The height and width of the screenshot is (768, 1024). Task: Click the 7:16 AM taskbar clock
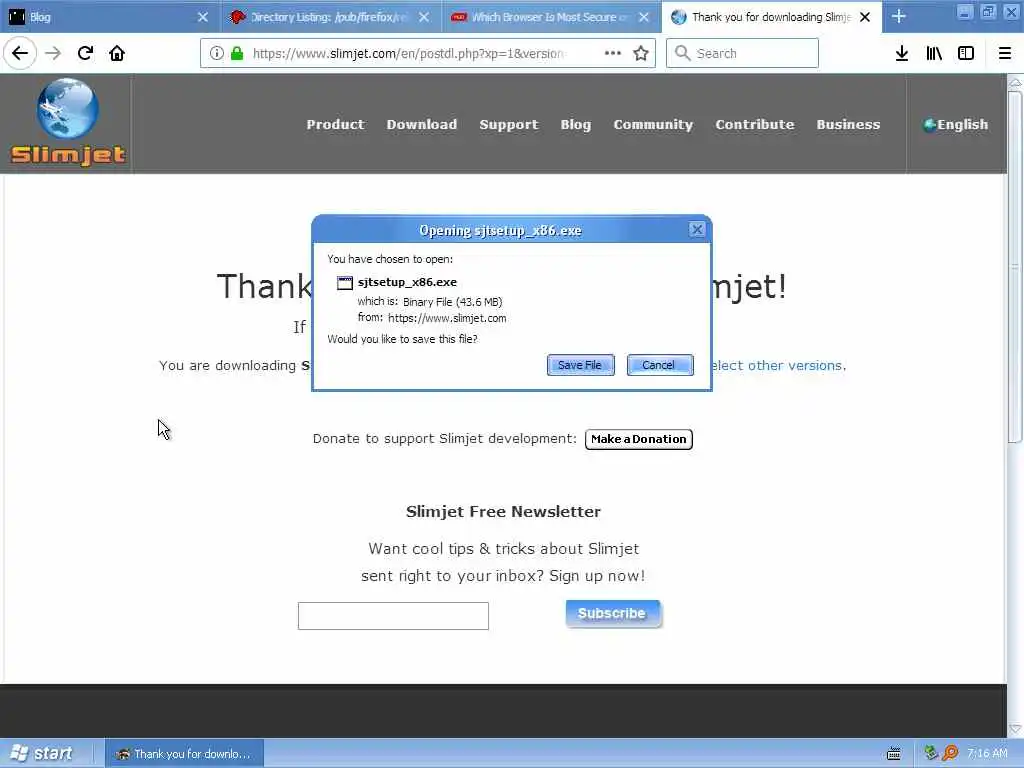pos(987,753)
